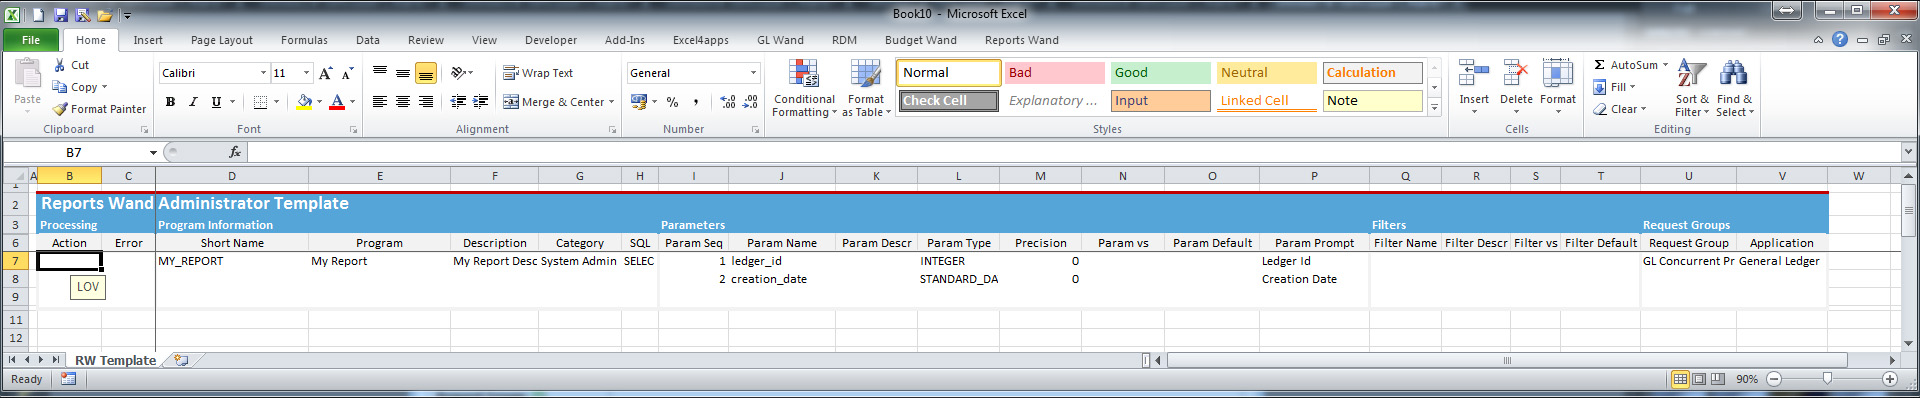Screen dimensions: 1920x398
Task: Click the Delete cells icon
Action: 1516,73
